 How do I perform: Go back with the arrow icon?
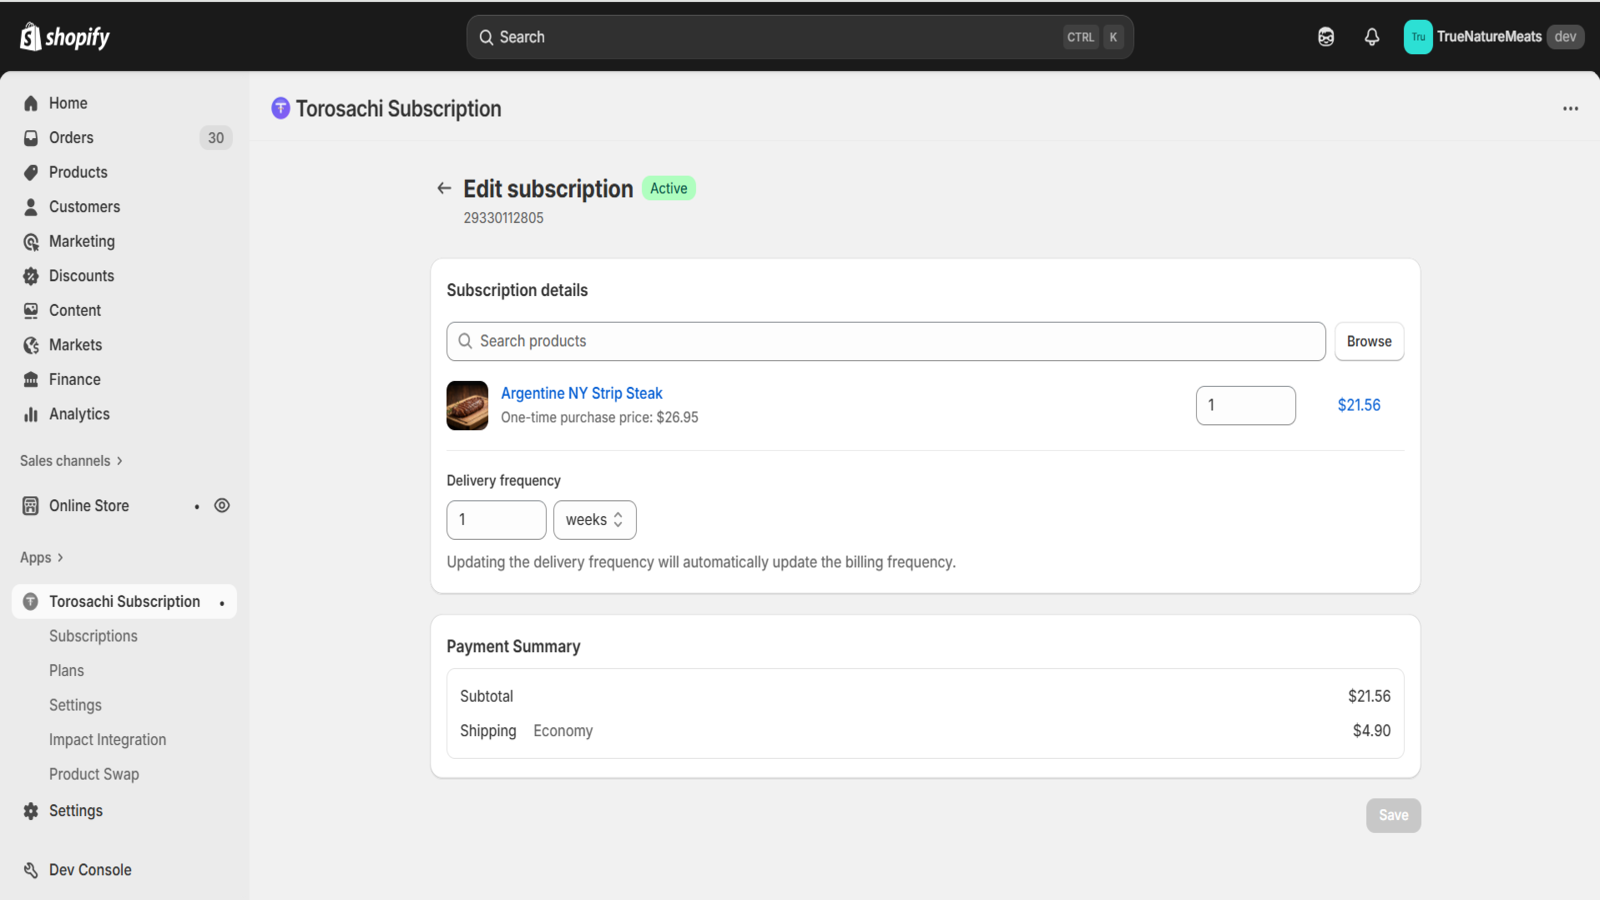444,188
